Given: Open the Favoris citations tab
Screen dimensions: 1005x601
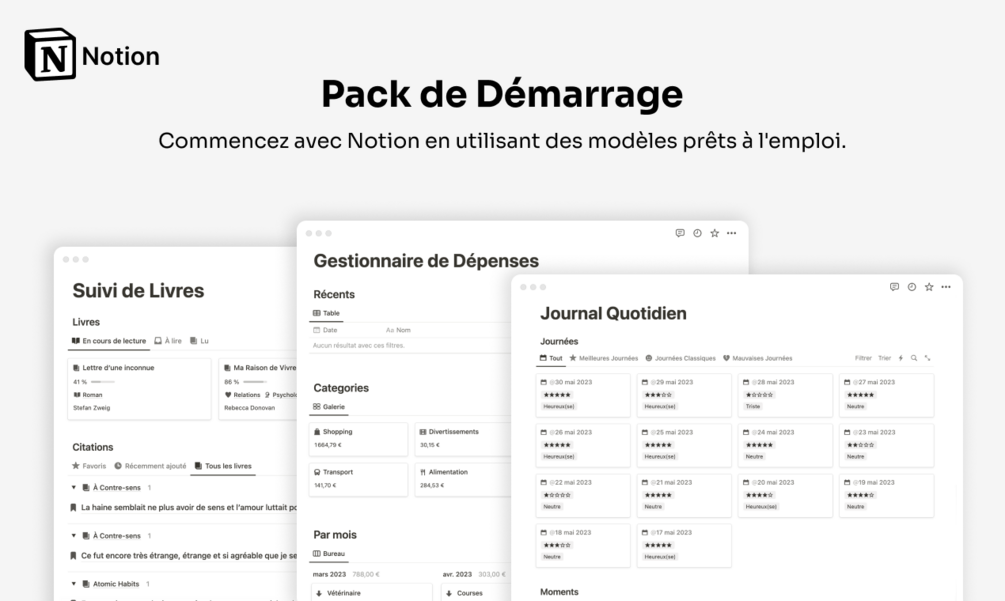Looking at the screenshot, I should coord(89,466).
